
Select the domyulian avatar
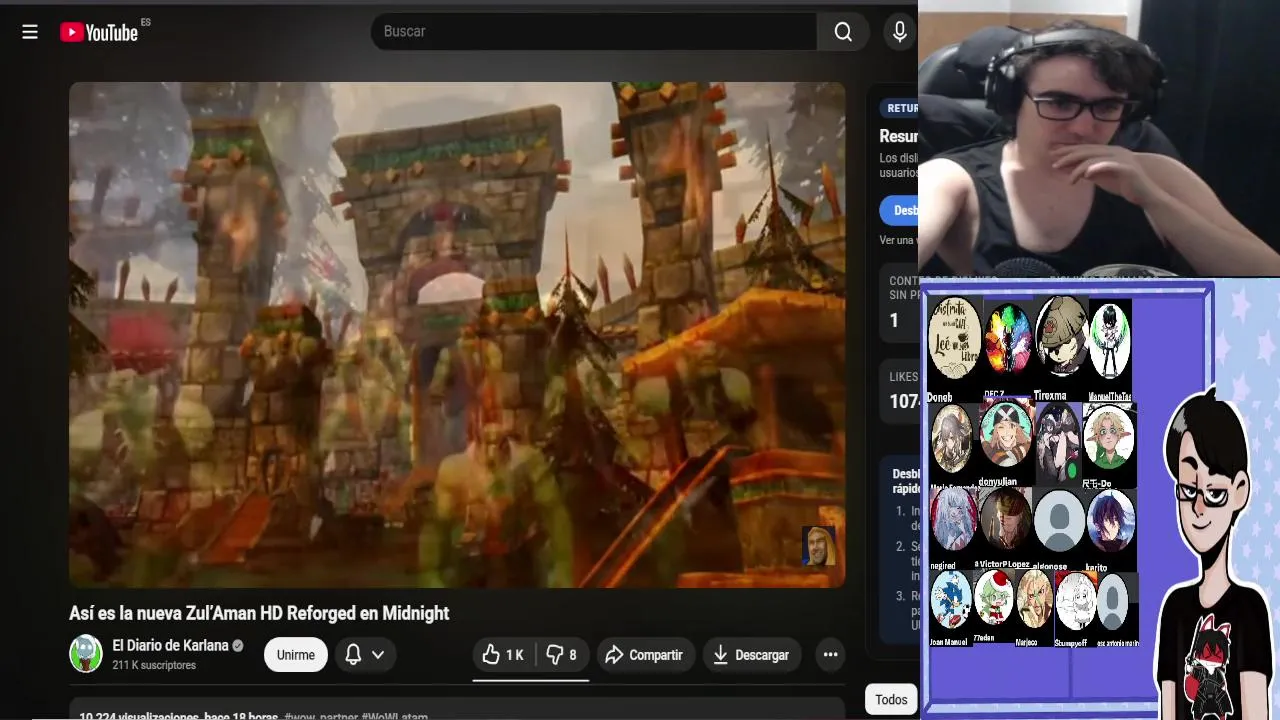[x=1005, y=435]
